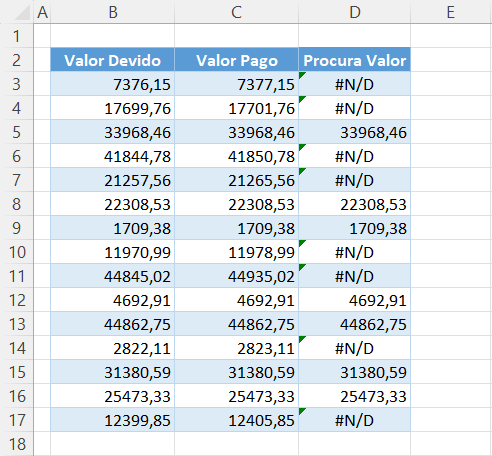Click cell C16 containing 25473,33
The height and width of the screenshot is (456, 492).
(236, 396)
